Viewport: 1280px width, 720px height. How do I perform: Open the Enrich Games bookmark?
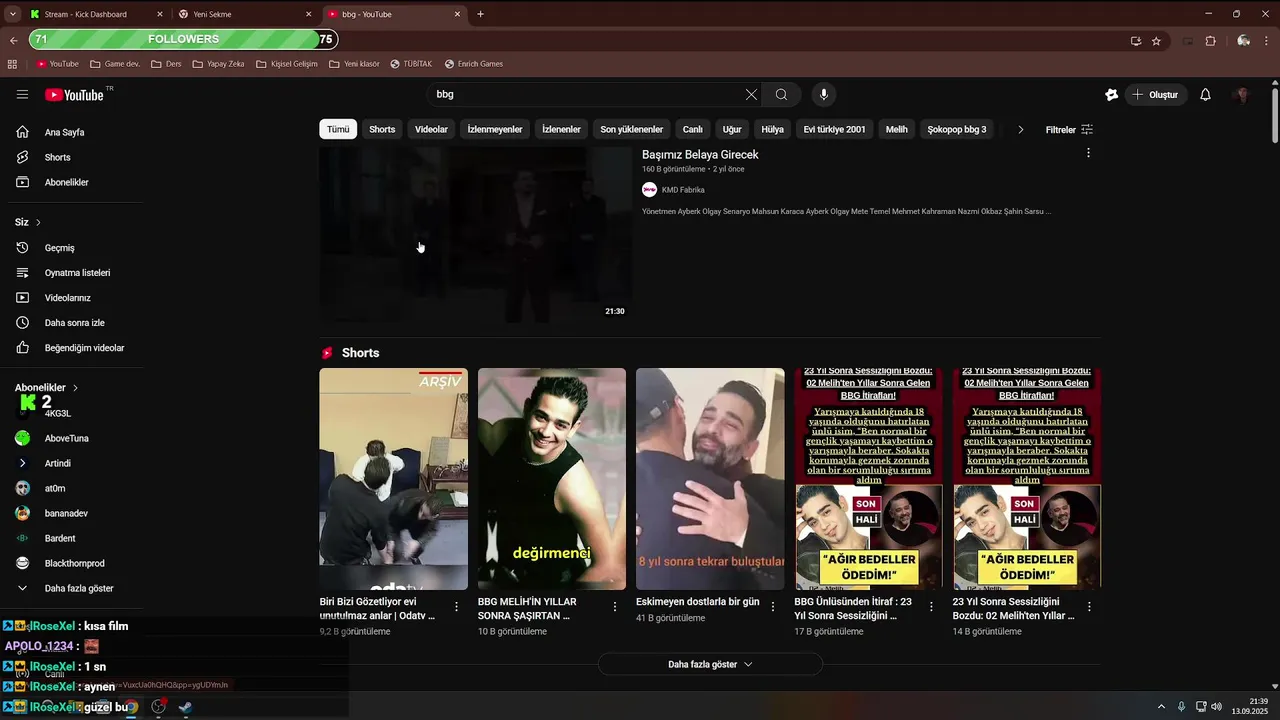[474, 64]
